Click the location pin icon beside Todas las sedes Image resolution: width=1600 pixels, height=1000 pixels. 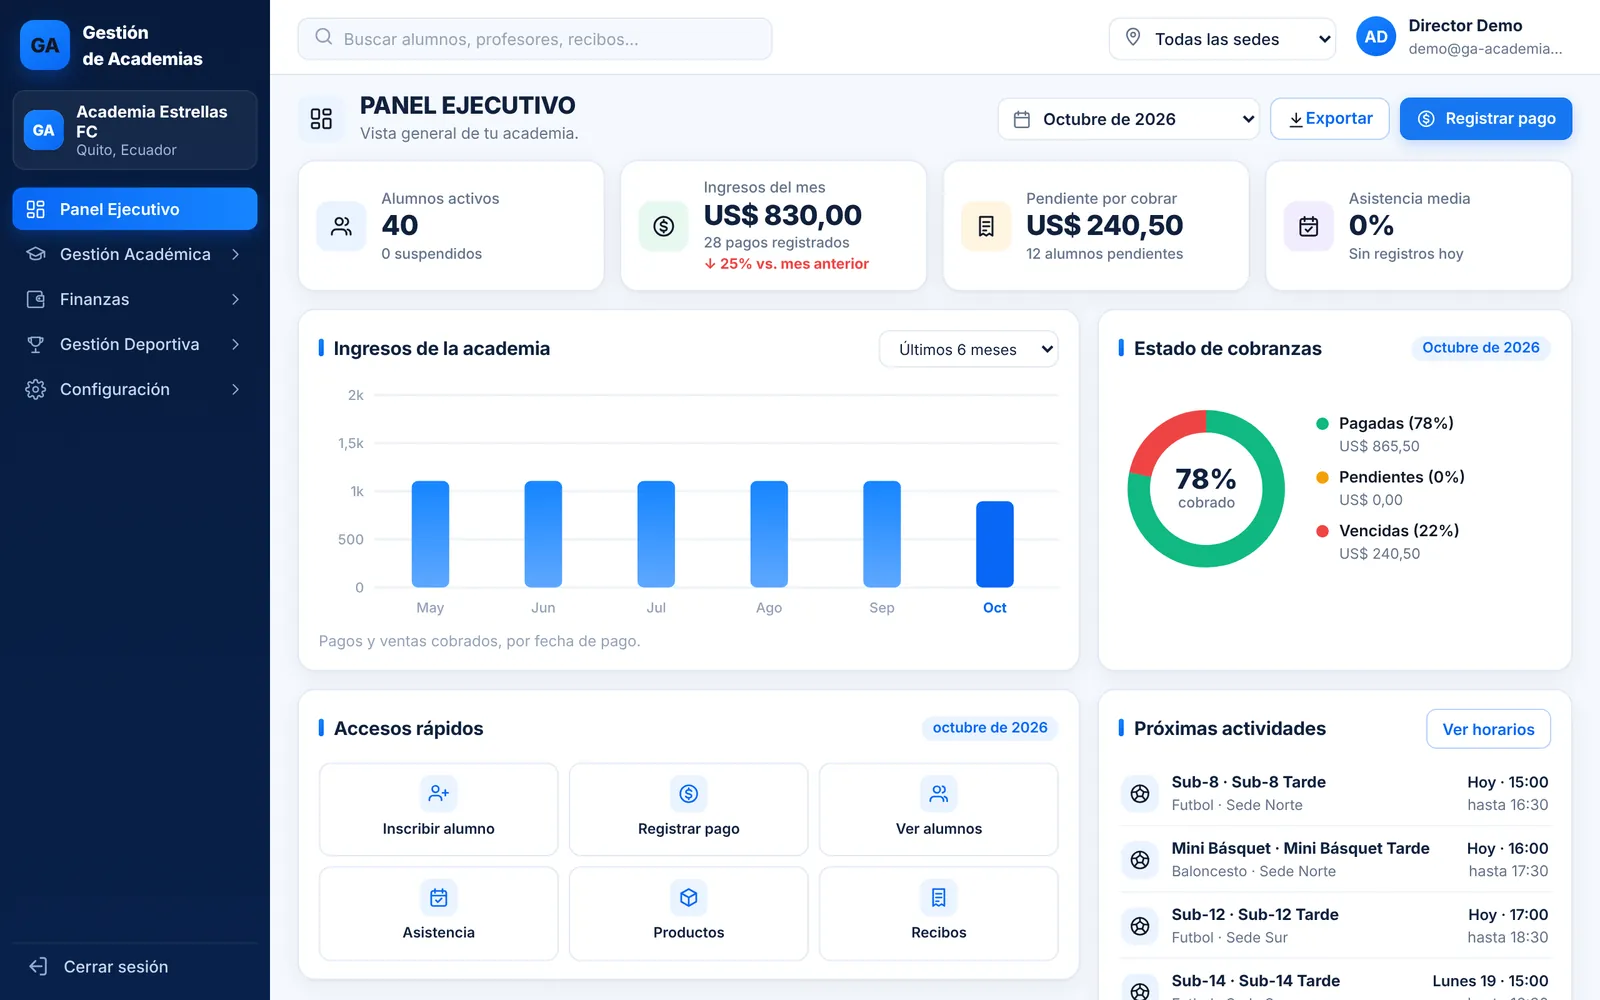(x=1133, y=37)
